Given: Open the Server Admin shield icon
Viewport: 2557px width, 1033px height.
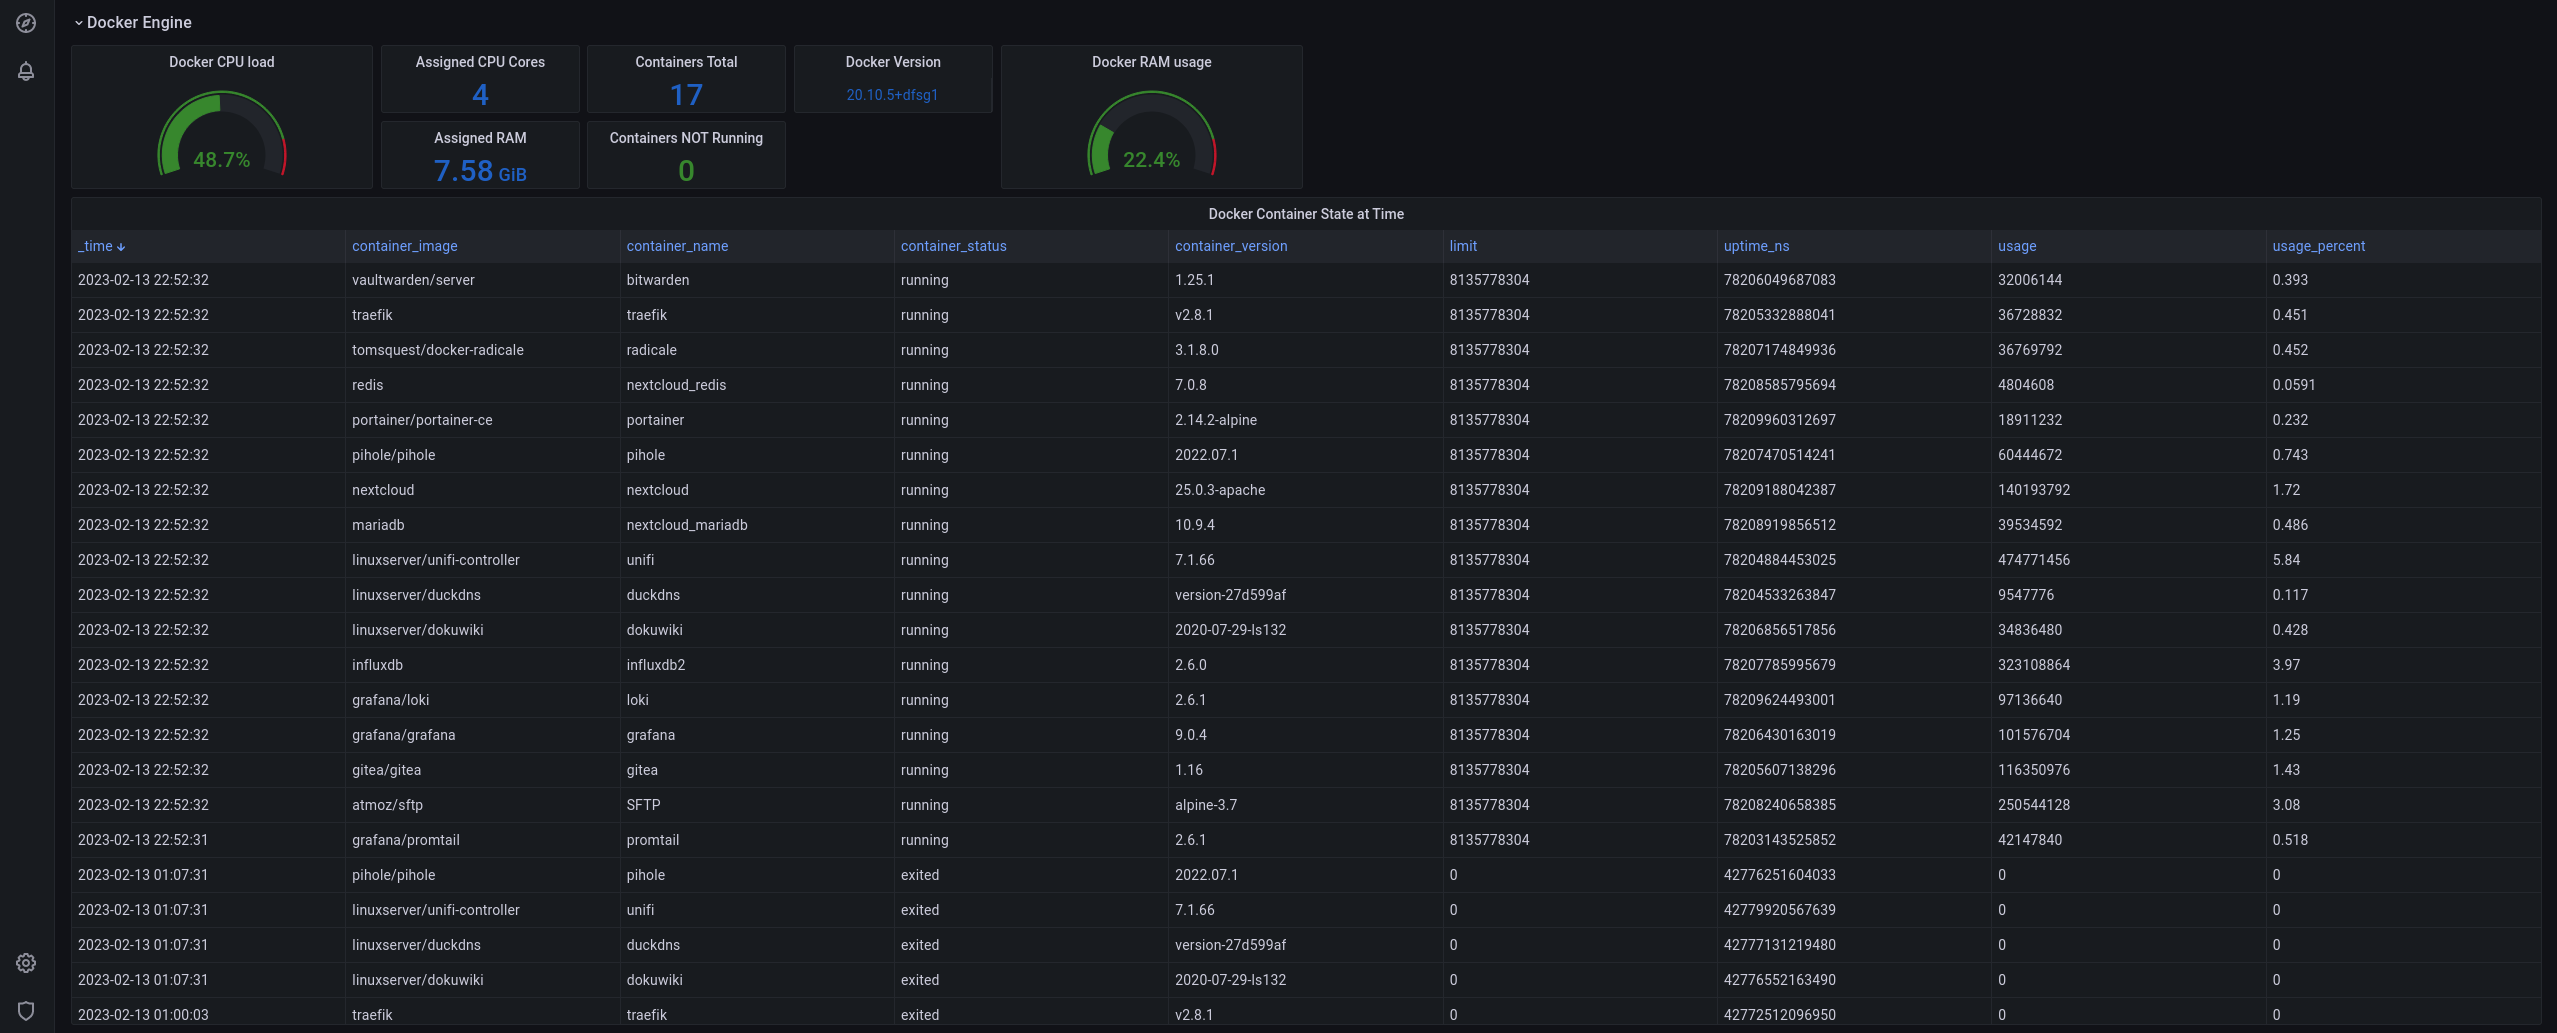Looking at the screenshot, I should tap(26, 1011).
